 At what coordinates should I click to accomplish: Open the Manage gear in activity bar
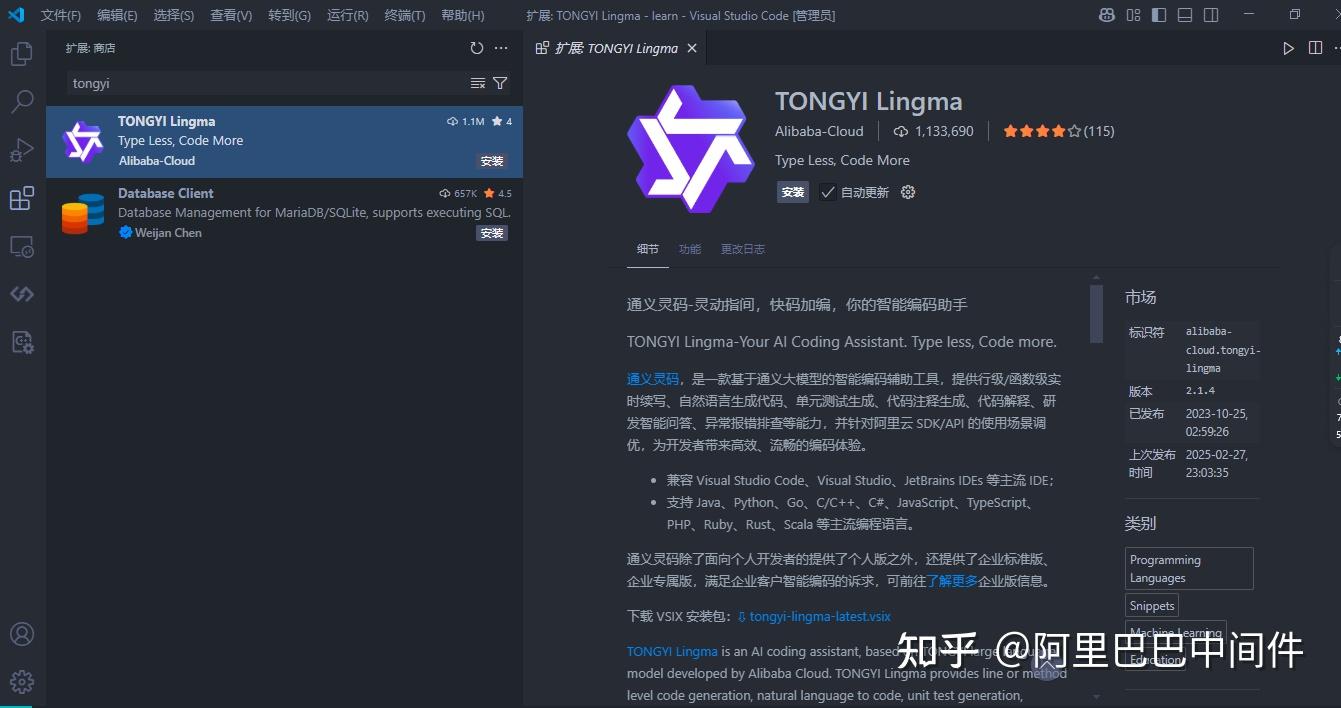[22, 682]
